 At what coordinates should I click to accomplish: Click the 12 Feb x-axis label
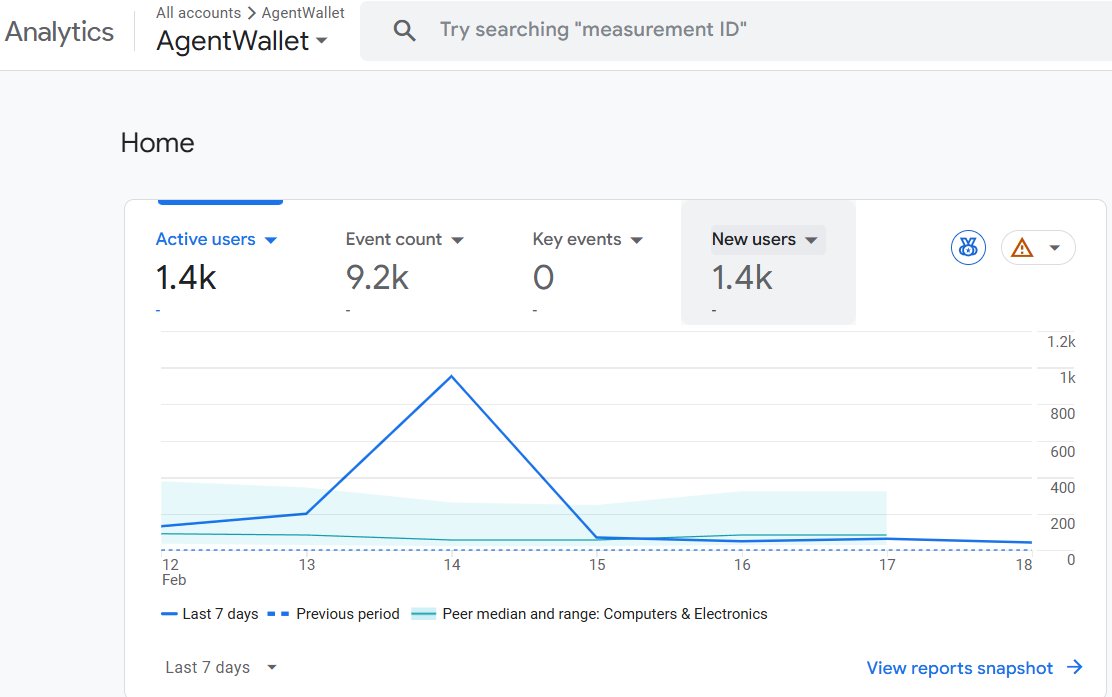click(173, 572)
